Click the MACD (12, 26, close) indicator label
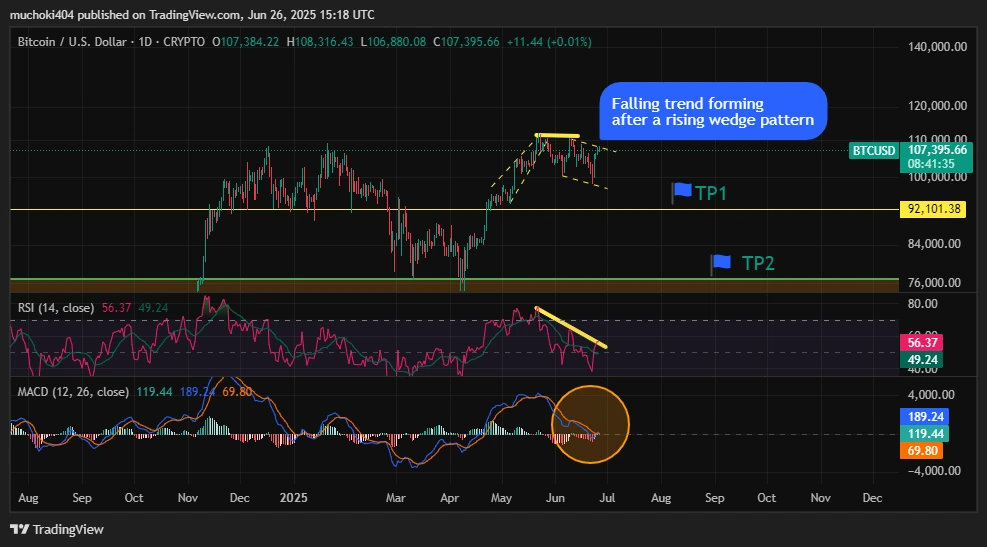This screenshot has width=987, height=547. tap(72, 391)
